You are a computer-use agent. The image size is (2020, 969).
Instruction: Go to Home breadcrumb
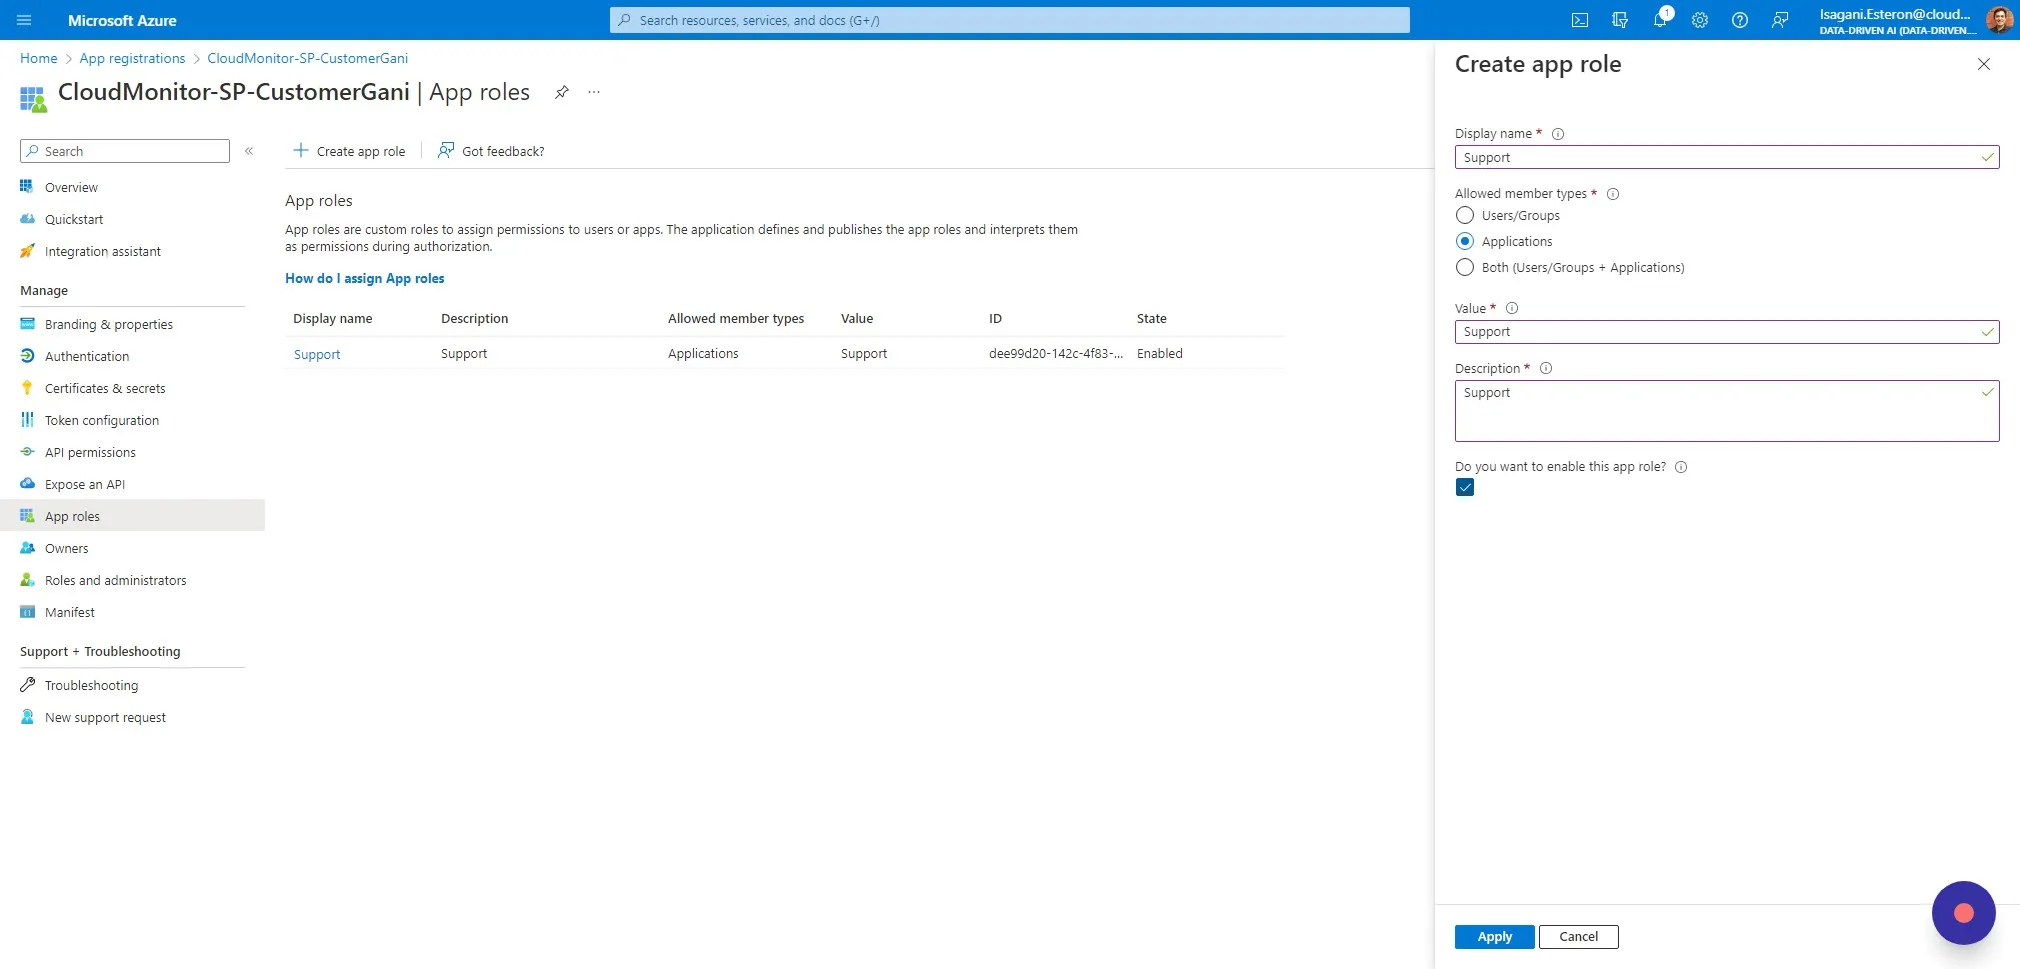(39, 58)
